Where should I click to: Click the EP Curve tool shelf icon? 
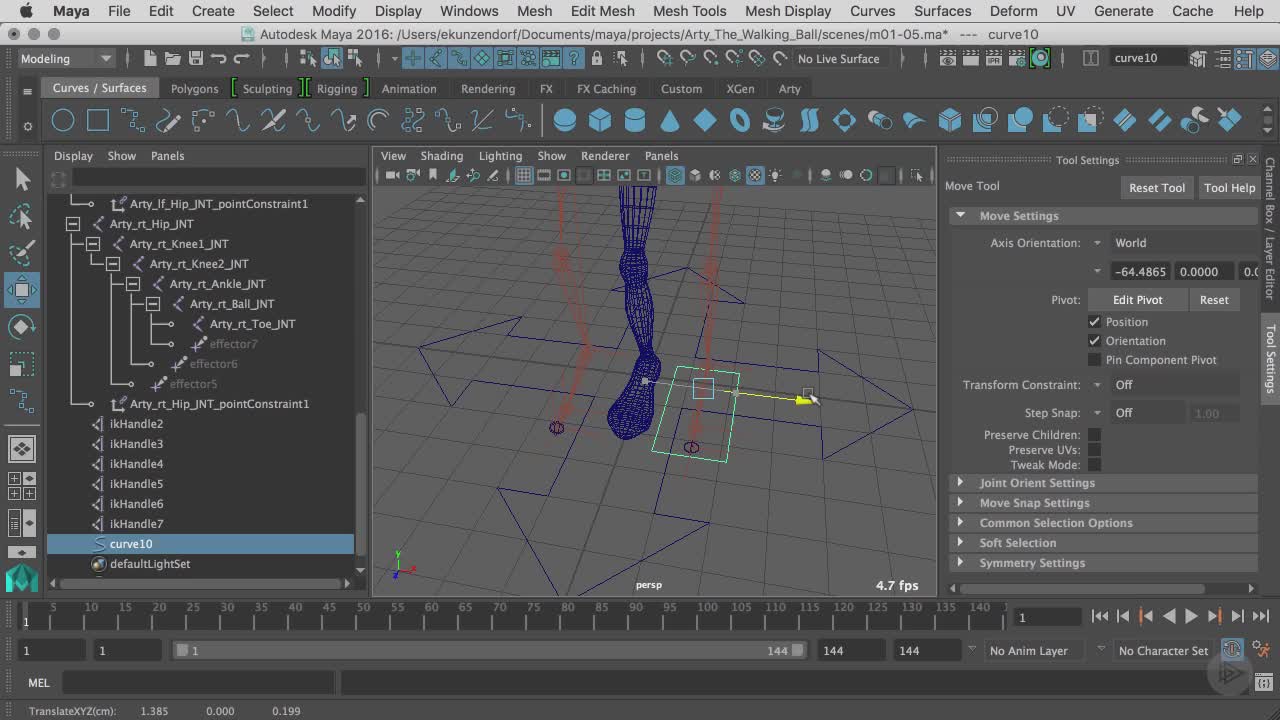click(133, 121)
